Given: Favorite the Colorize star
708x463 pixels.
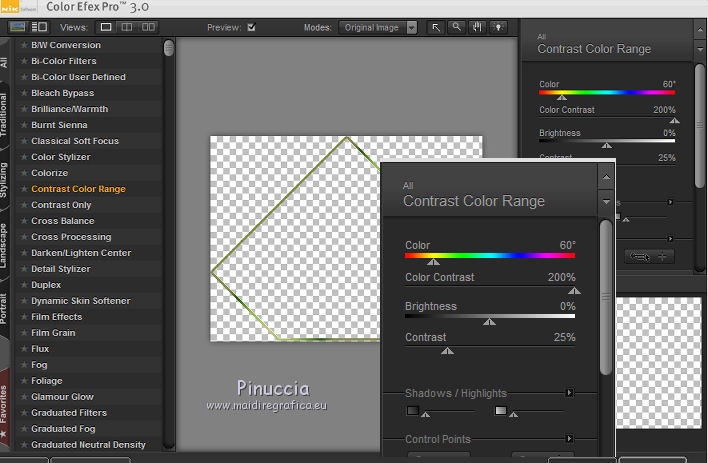Looking at the screenshot, I should pos(24,173).
